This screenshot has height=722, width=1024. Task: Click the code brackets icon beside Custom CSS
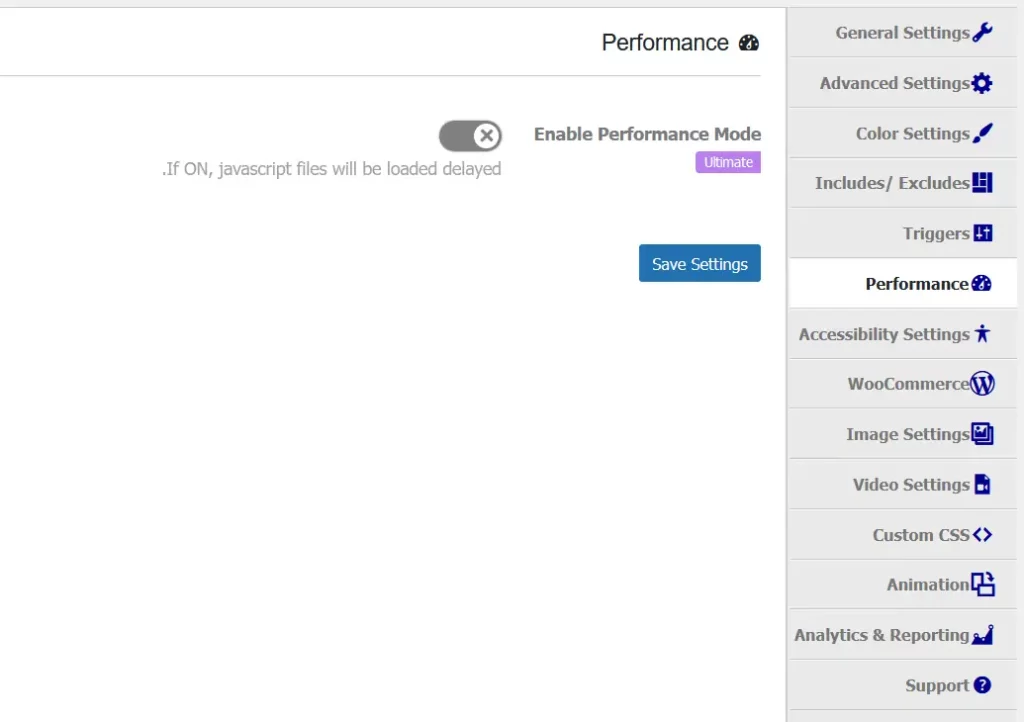tap(982, 535)
